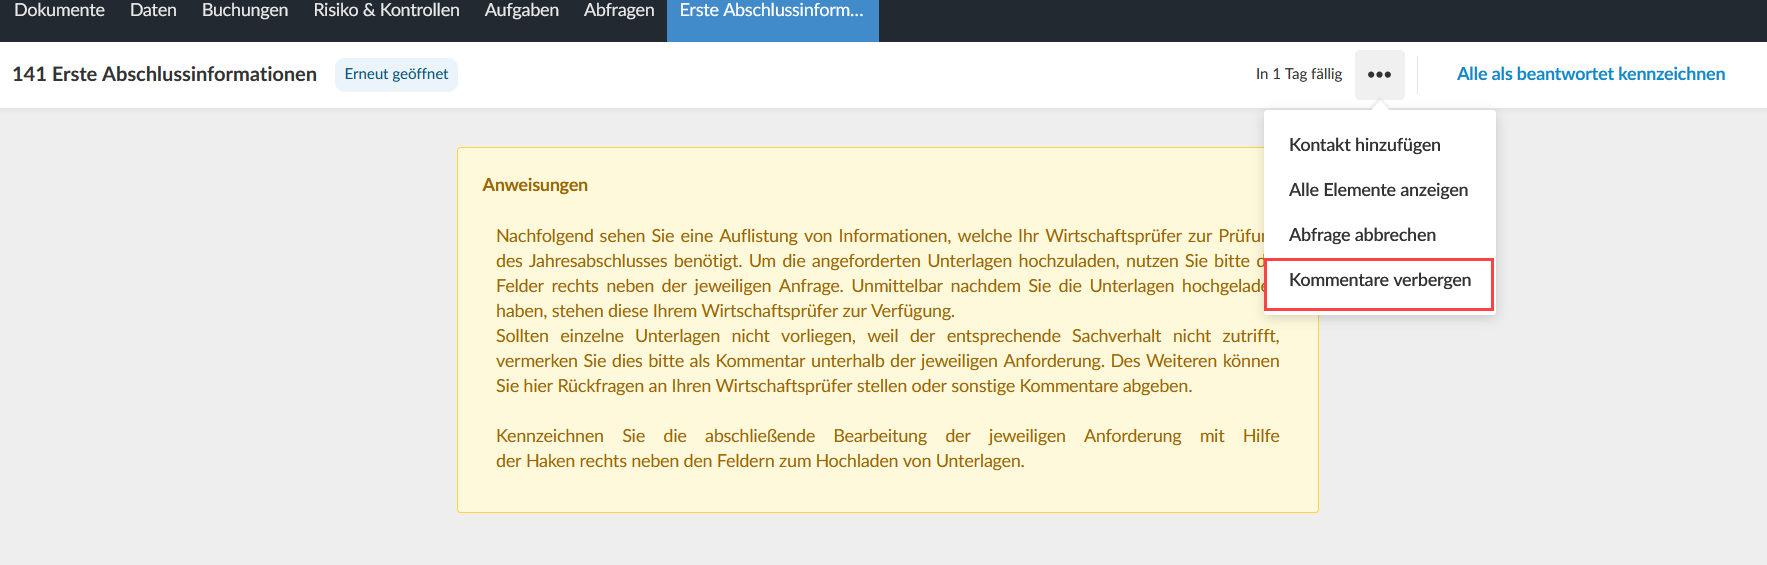Select the Aufgaben tab
This screenshot has height=565, width=1767.
pyautogui.click(x=522, y=10)
